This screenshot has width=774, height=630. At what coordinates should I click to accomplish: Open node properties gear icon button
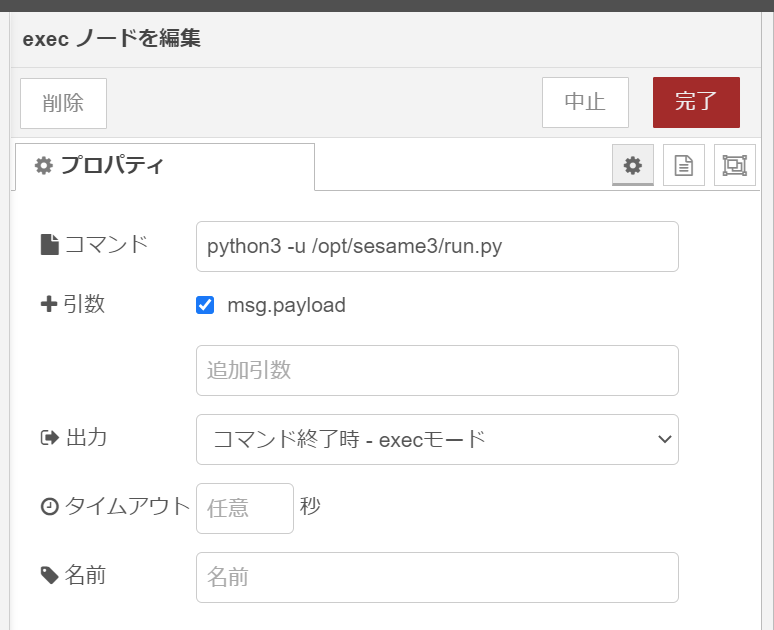[633, 165]
